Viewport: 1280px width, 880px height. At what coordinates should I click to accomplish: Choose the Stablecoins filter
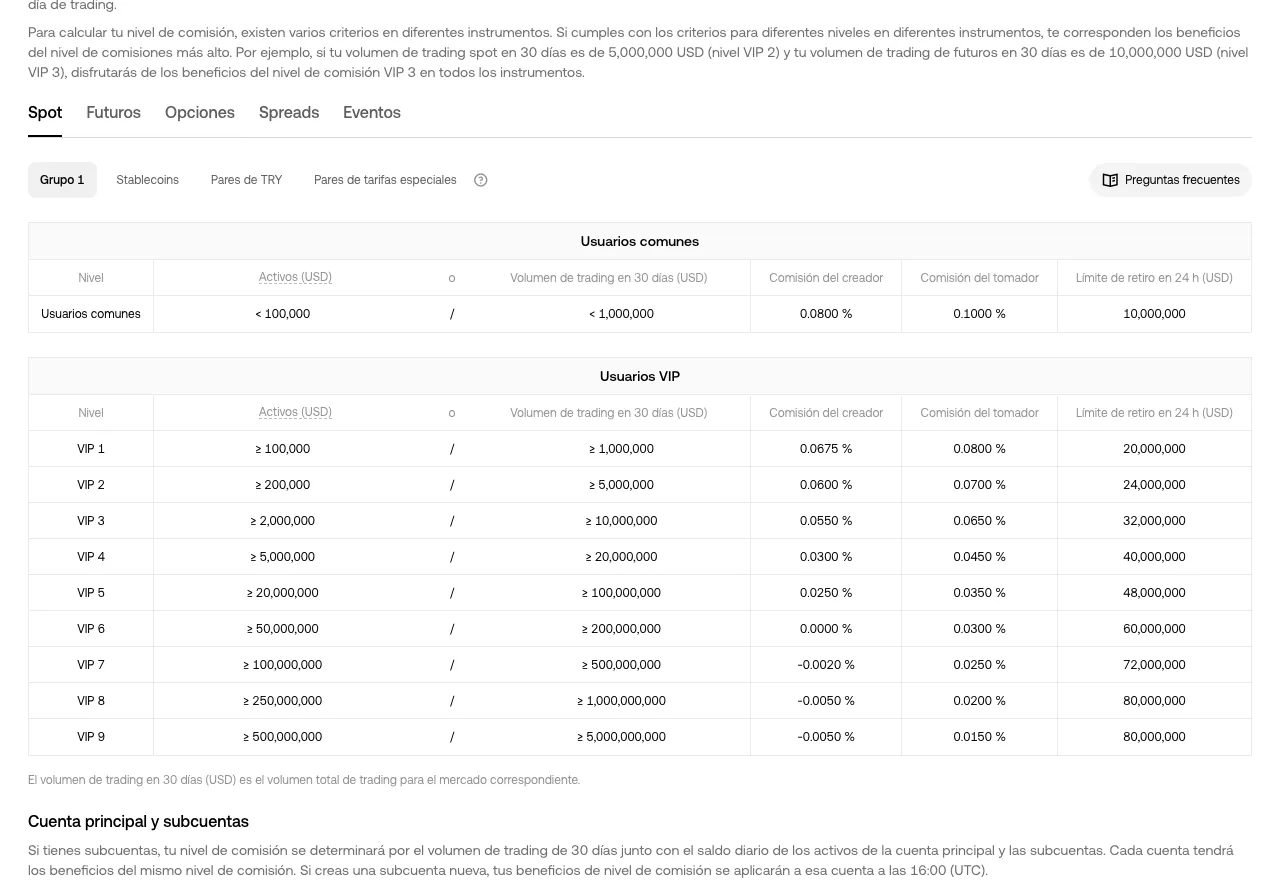[x=147, y=180]
